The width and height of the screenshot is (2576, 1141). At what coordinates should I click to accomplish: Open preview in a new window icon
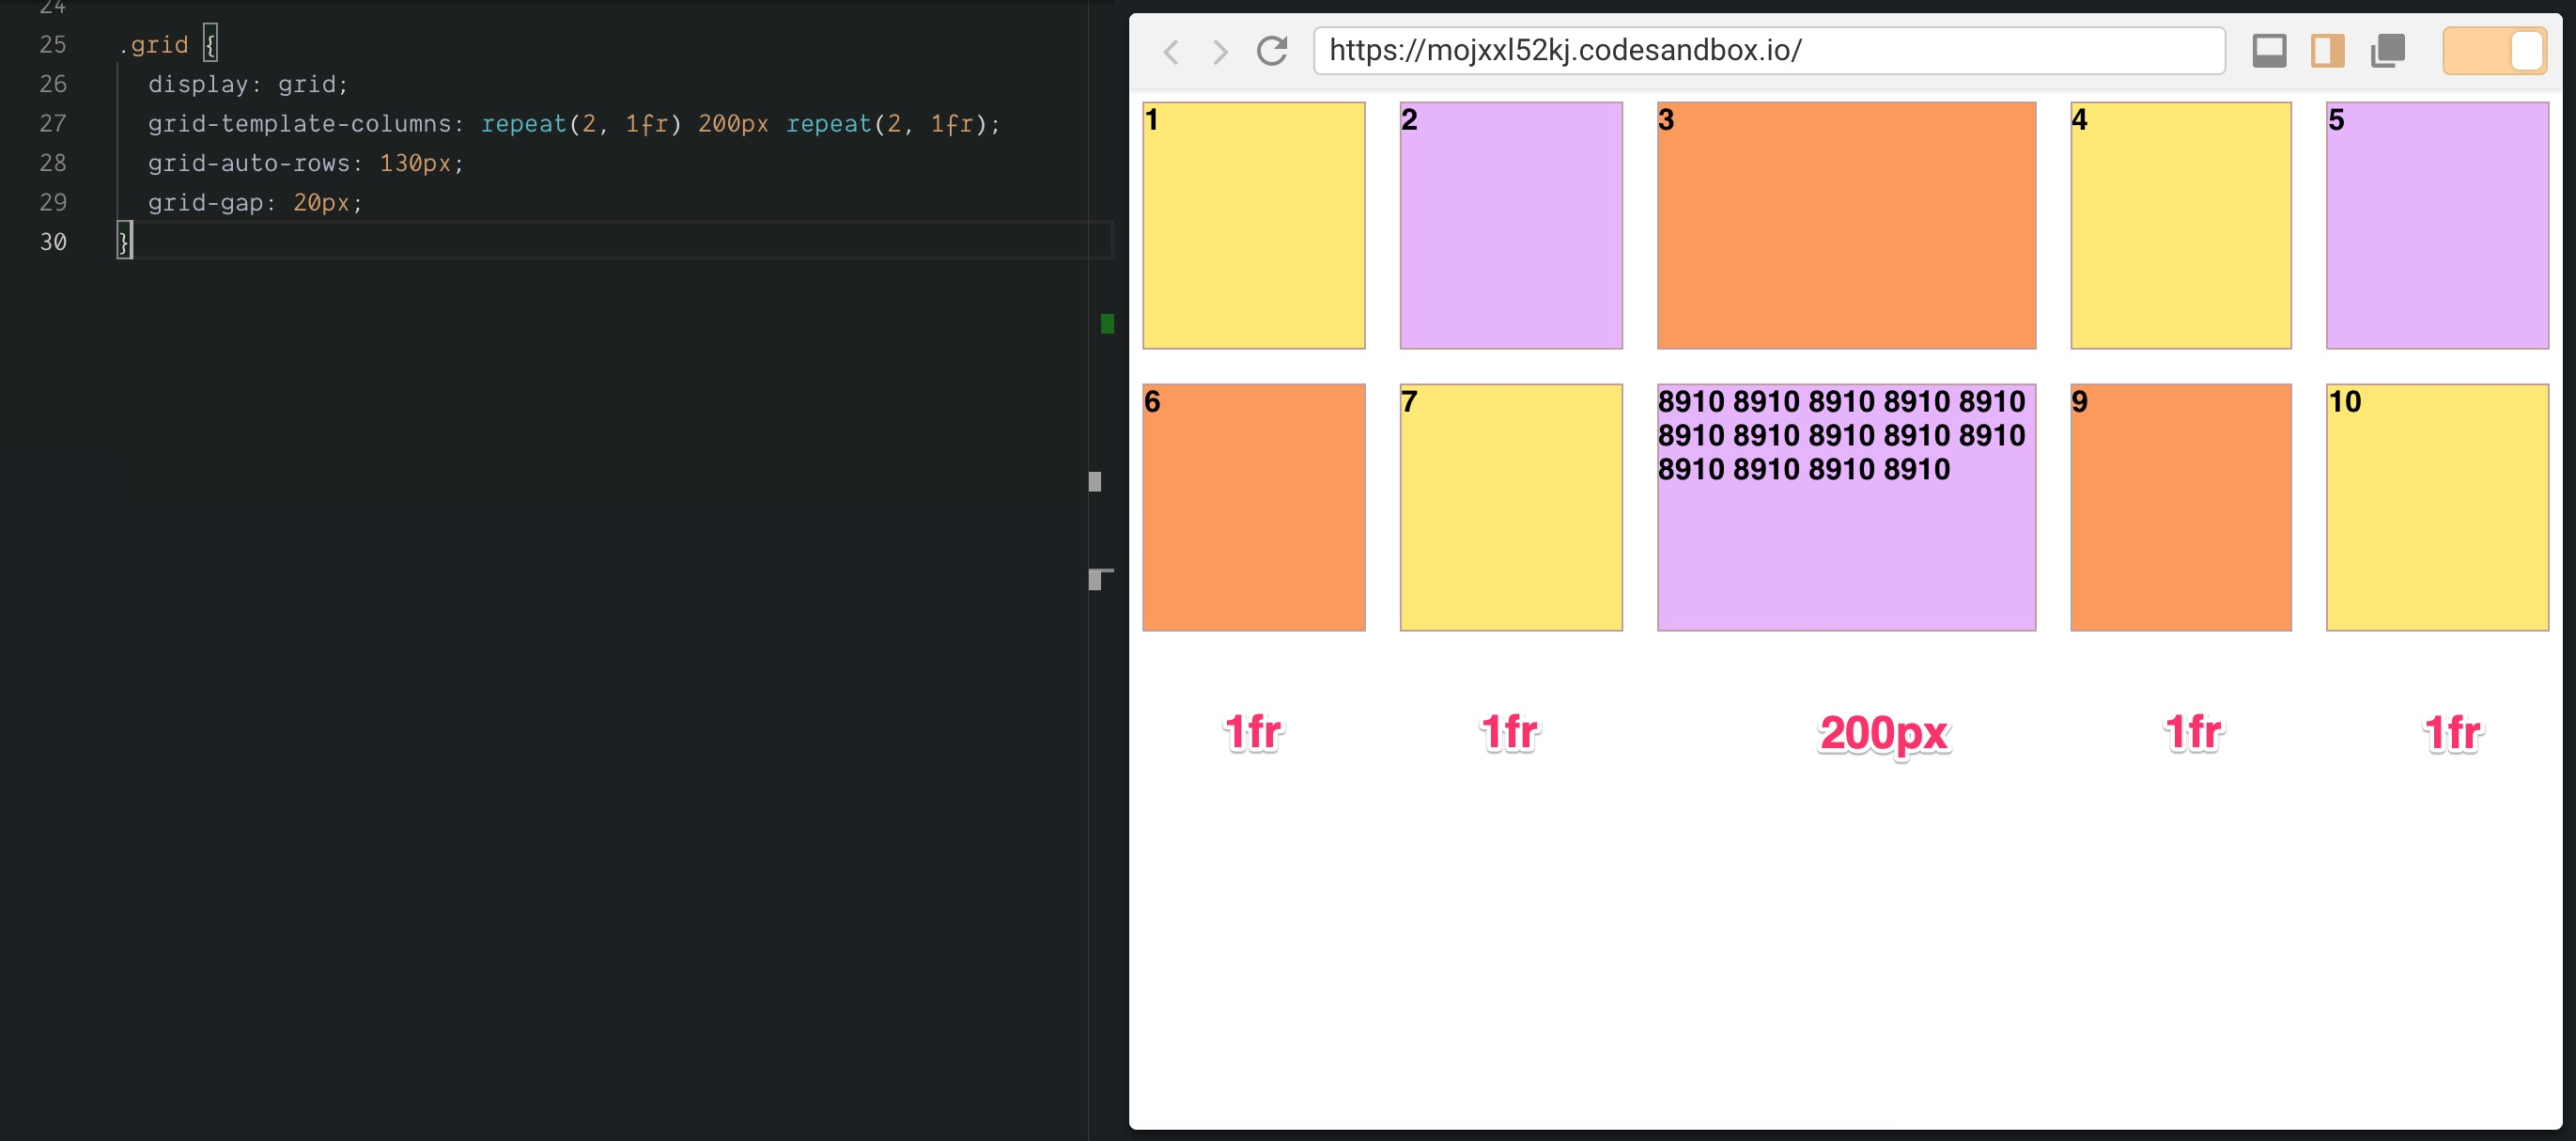click(2388, 49)
